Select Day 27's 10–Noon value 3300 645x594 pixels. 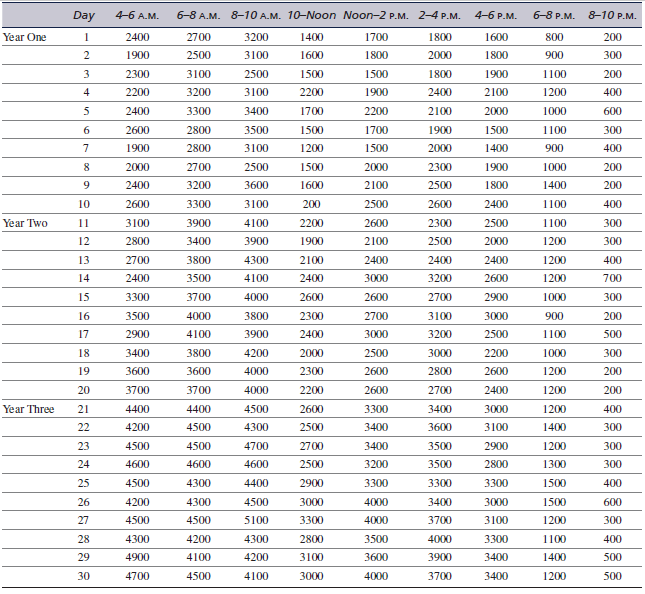pyautogui.click(x=311, y=520)
